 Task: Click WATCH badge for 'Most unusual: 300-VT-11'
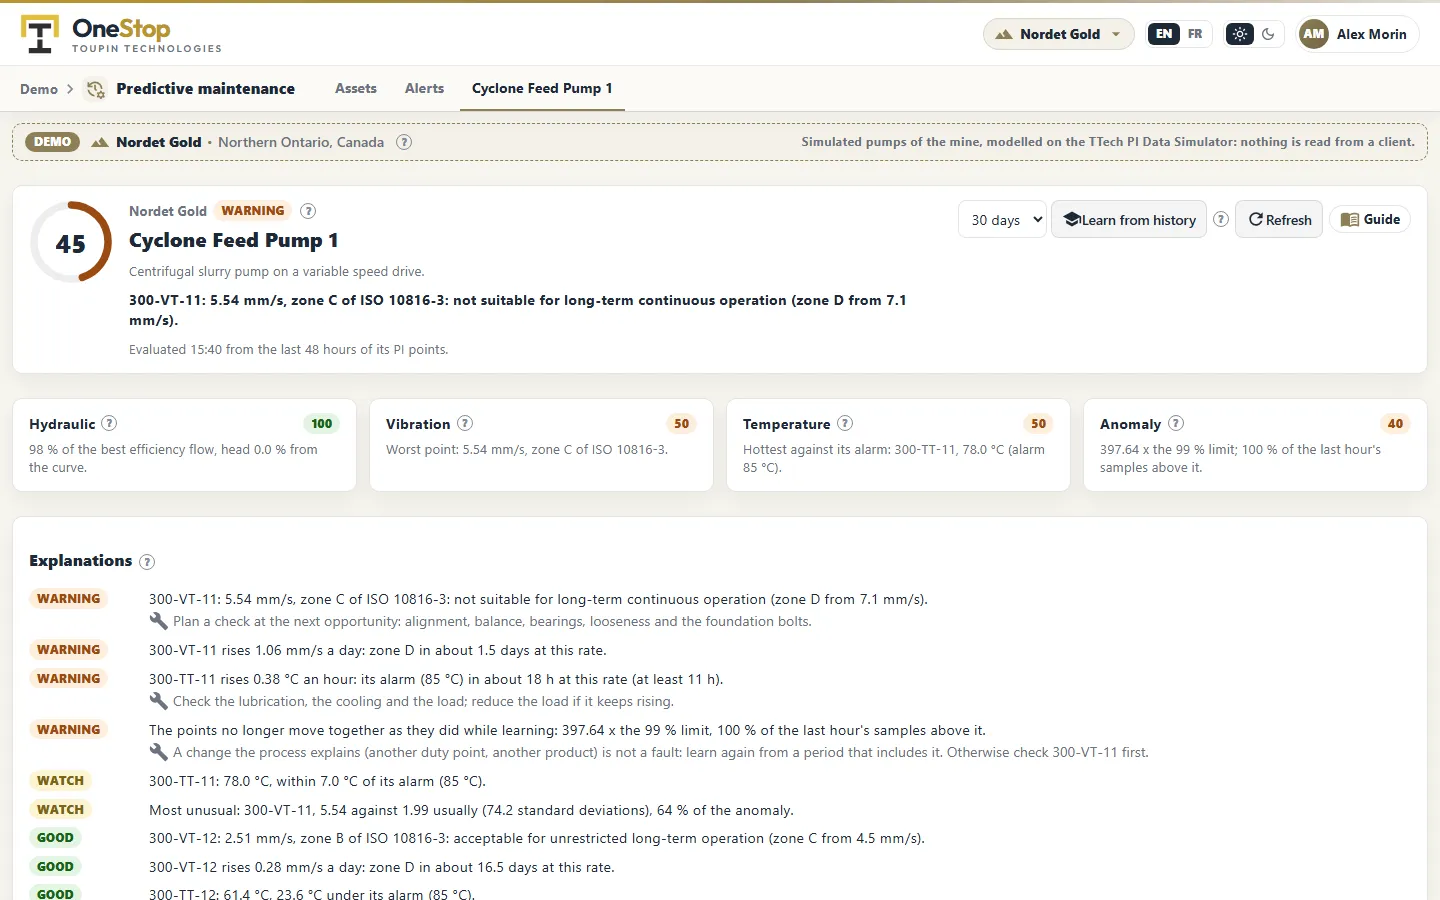[x=60, y=810]
